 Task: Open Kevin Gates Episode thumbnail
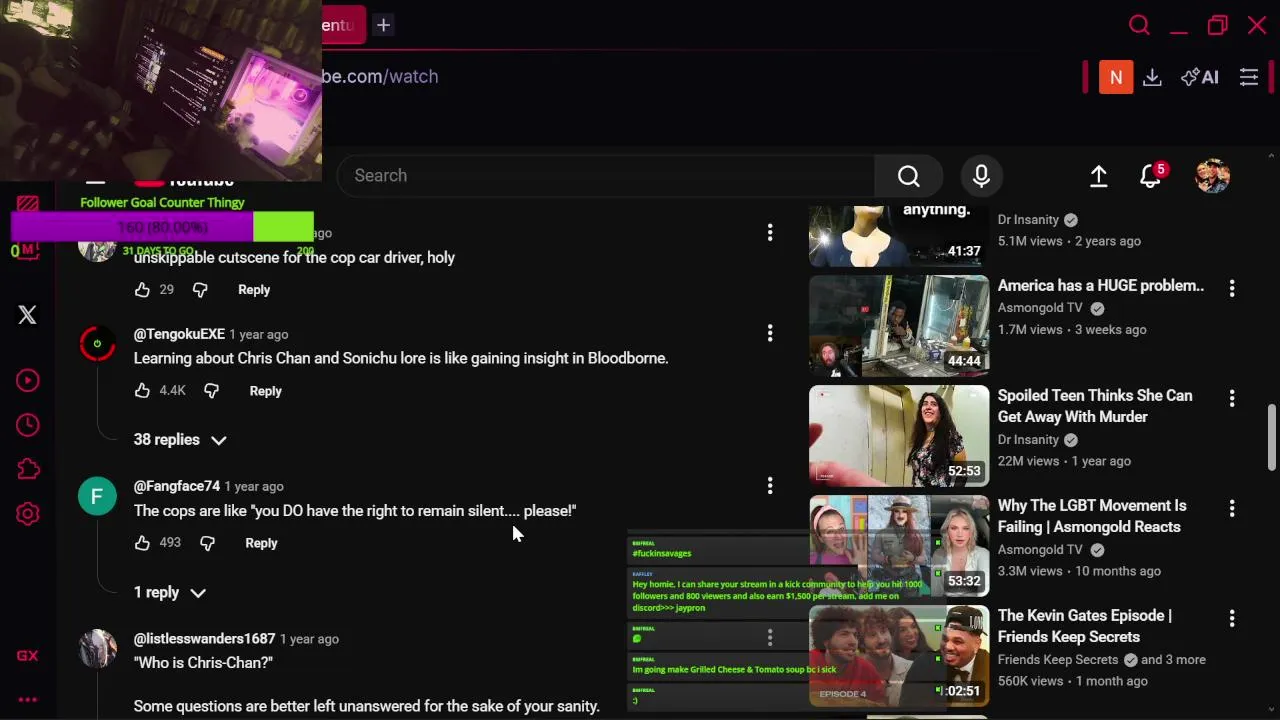pyautogui.click(x=899, y=656)
